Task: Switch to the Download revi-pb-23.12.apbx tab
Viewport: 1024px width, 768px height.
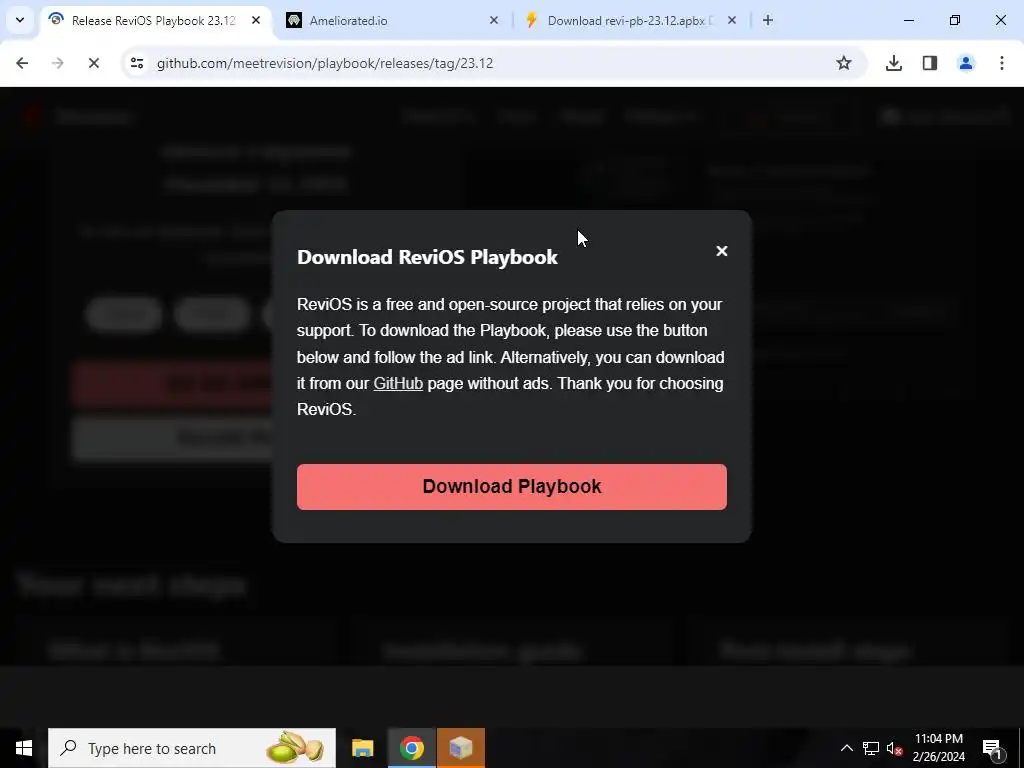Action: [630, 21]
